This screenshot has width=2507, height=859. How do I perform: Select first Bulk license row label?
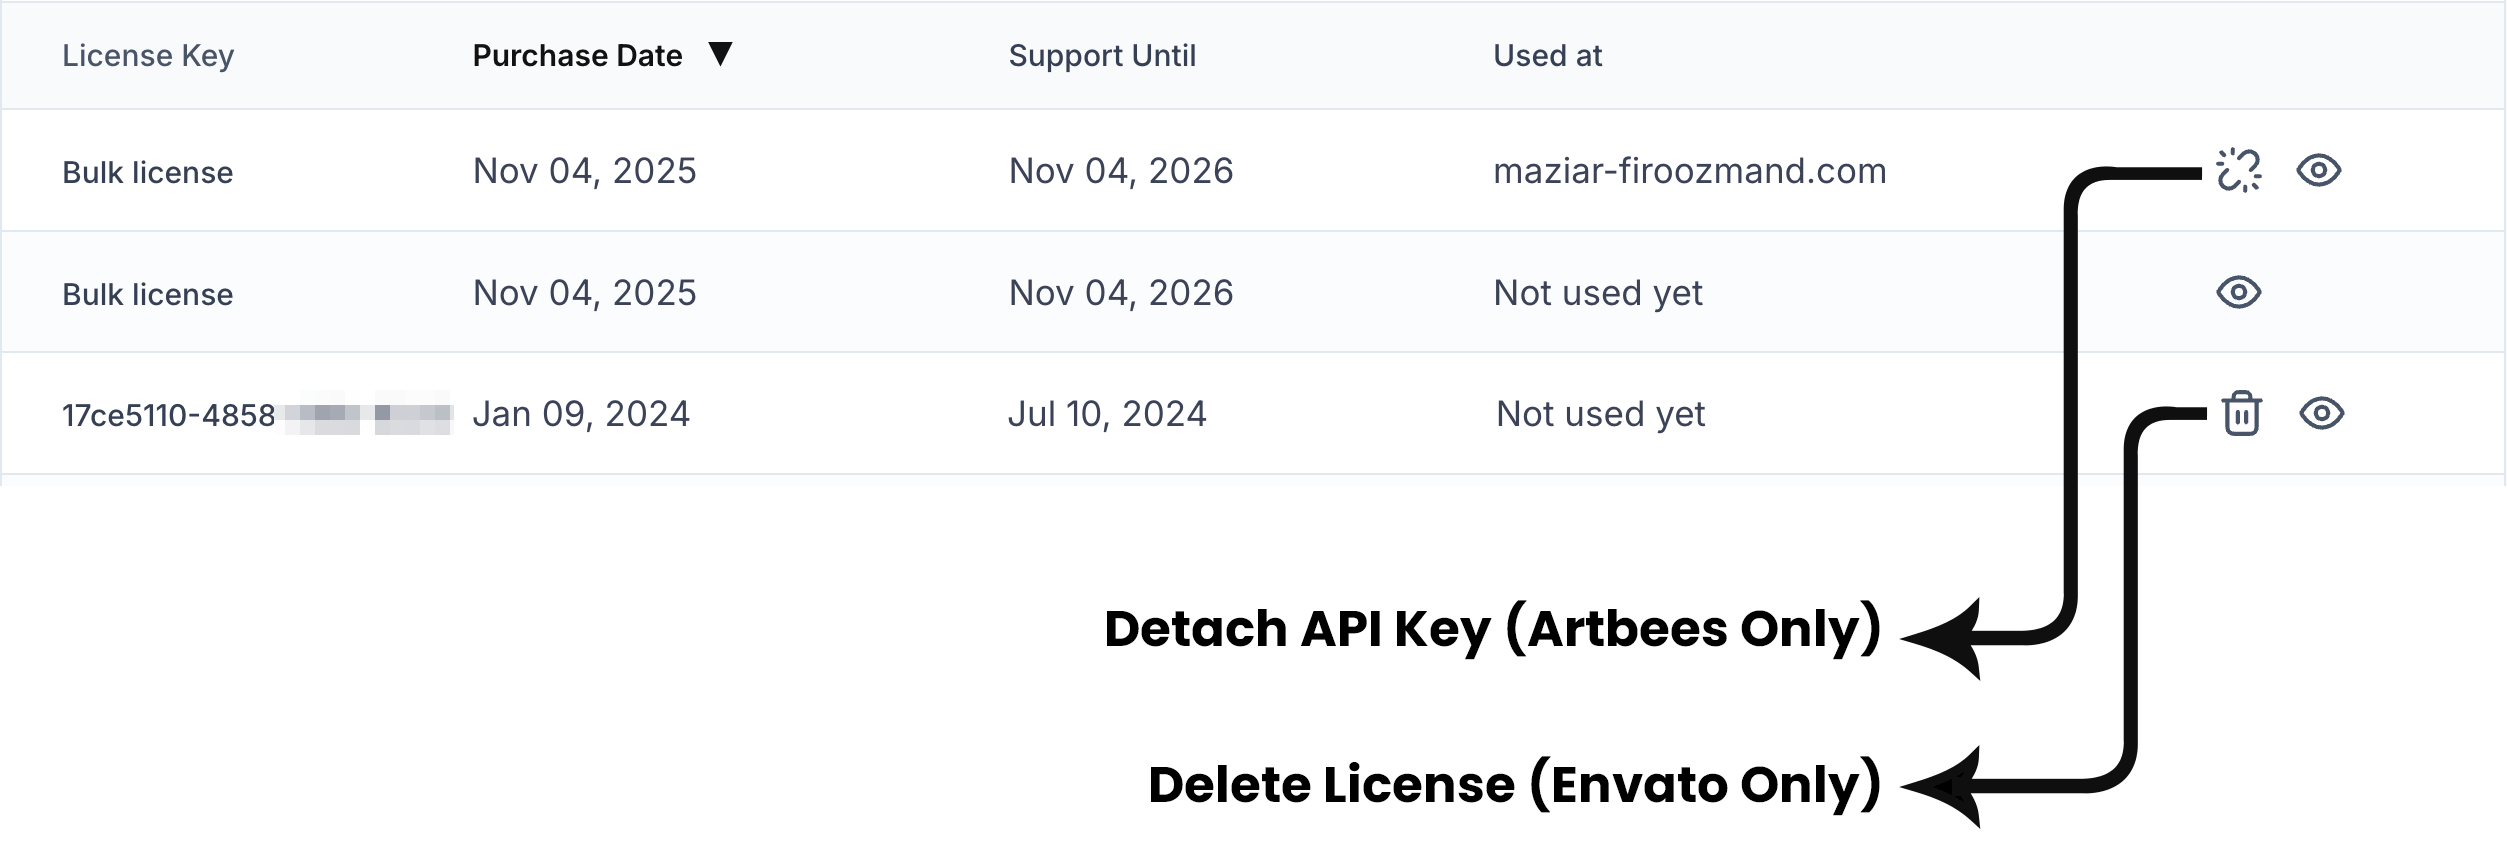[148, 173]
